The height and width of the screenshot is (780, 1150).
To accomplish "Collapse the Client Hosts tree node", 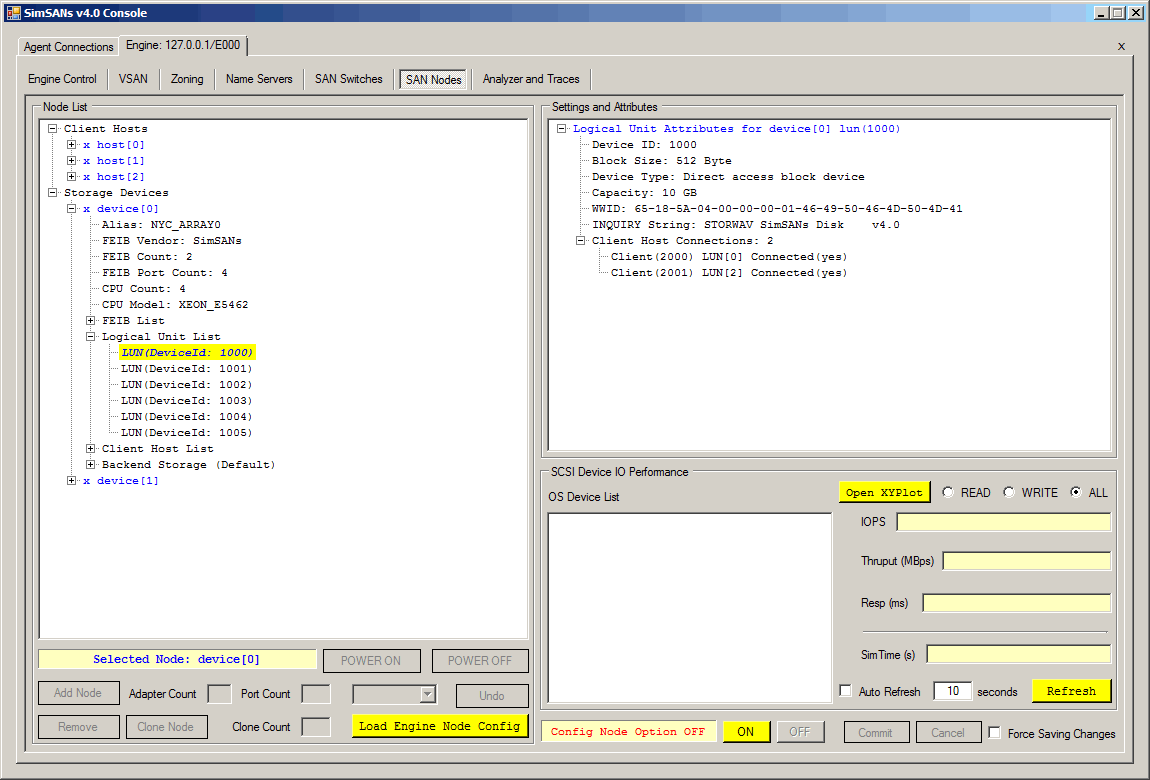I will [x=52, y=129].
